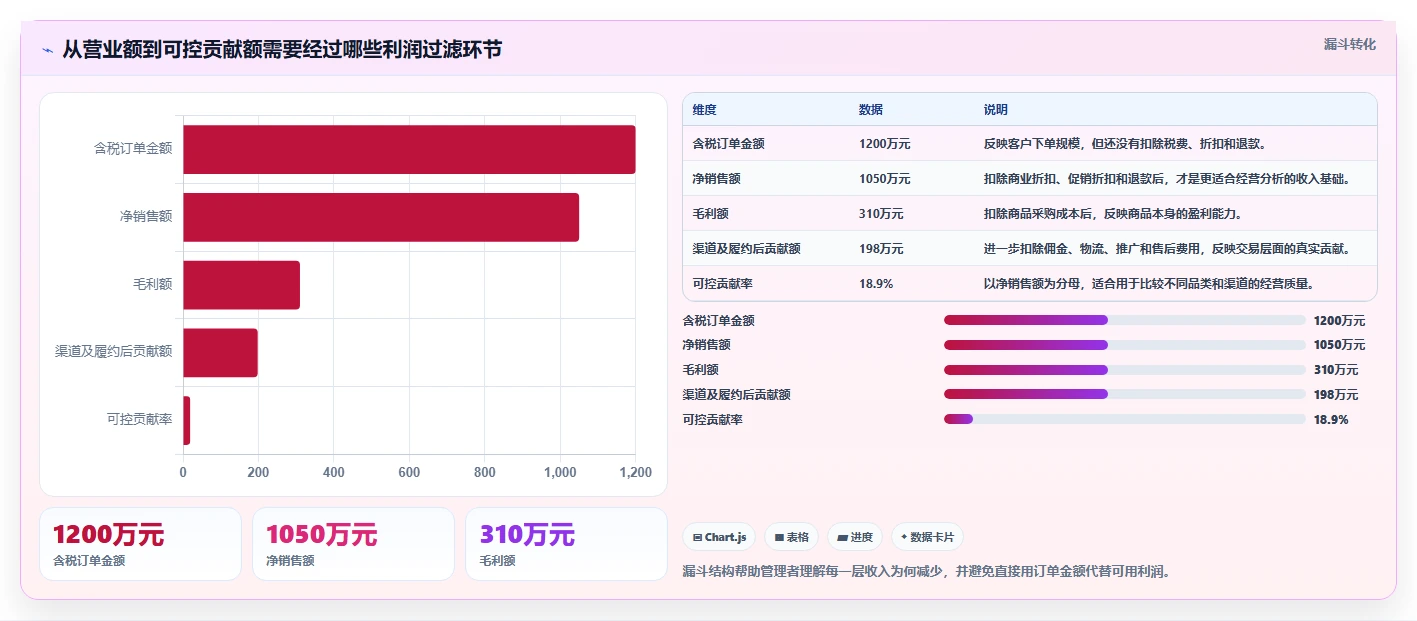Select the 进度 chip
Screen dimensions: 1417x621
[x=855, y=537]
